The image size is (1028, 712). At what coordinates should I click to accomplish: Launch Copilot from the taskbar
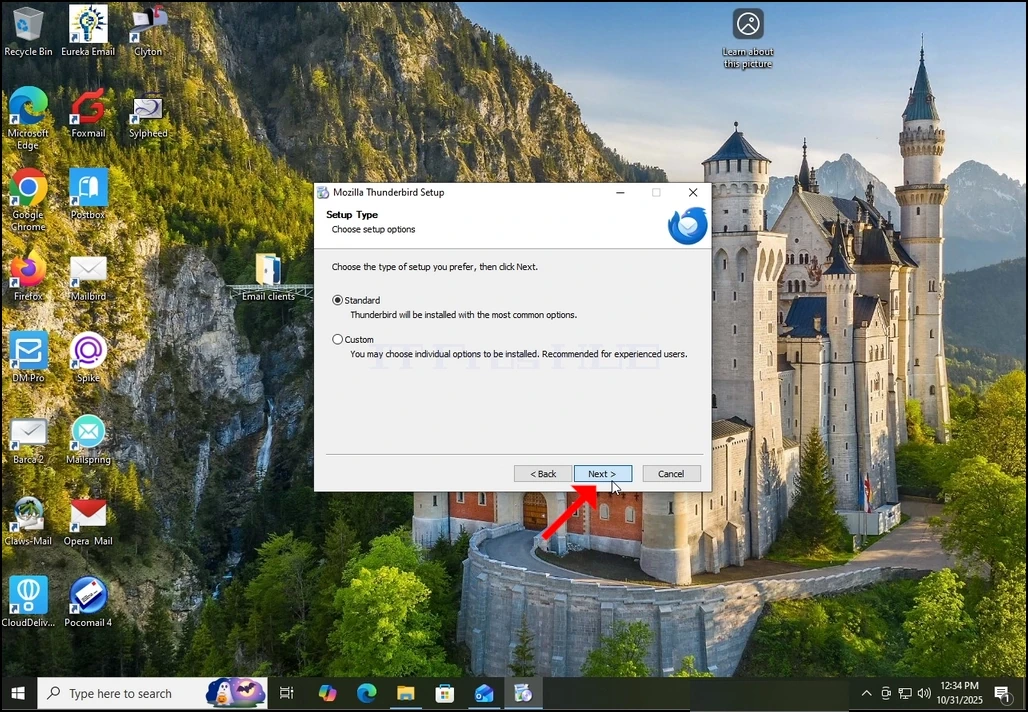(327, 694)
